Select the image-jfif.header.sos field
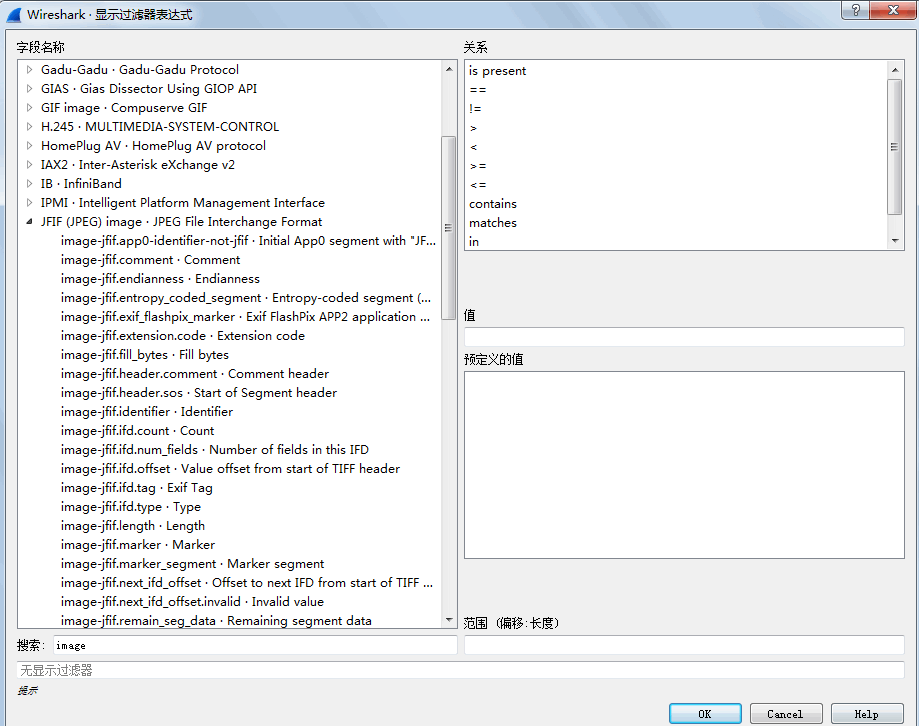The width and height of the screenshot is (919, 726). (x=199, y=393)
